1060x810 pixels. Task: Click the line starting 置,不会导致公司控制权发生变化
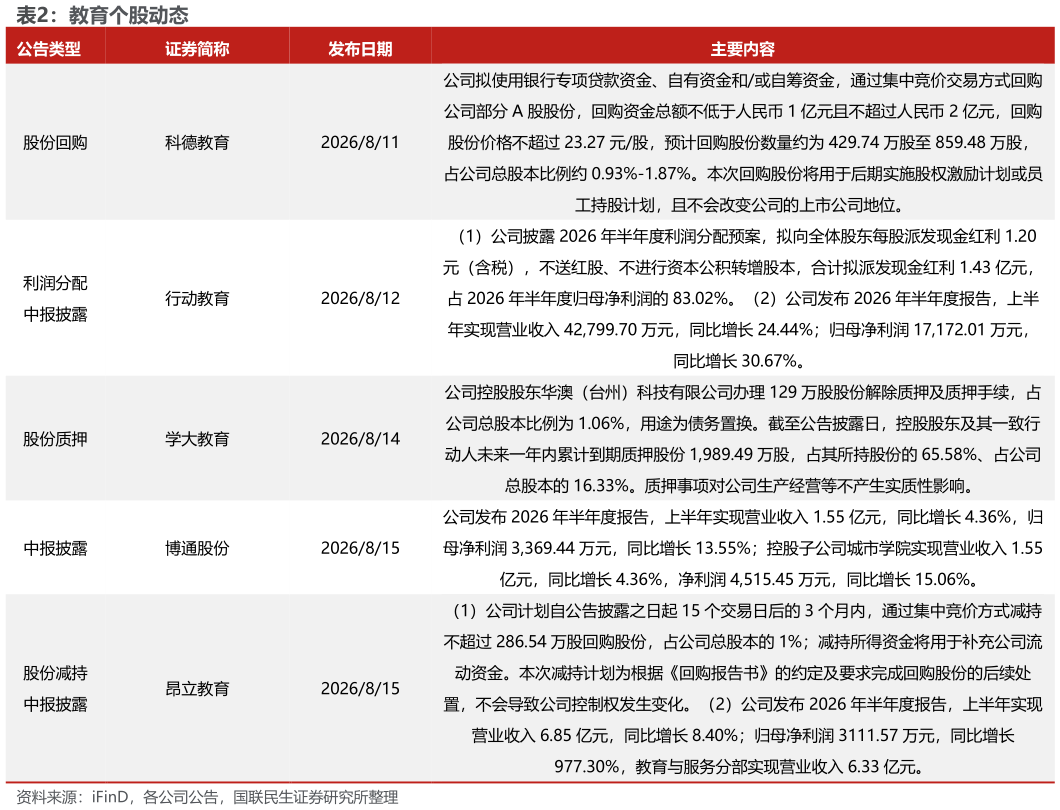(743, 705)
